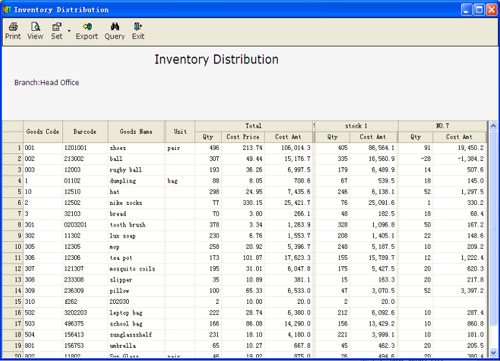Viewport: 500px width, 361px height.
Task: Click the negative cost amount -1,384.2 cell
Action: tap(459, 159)
